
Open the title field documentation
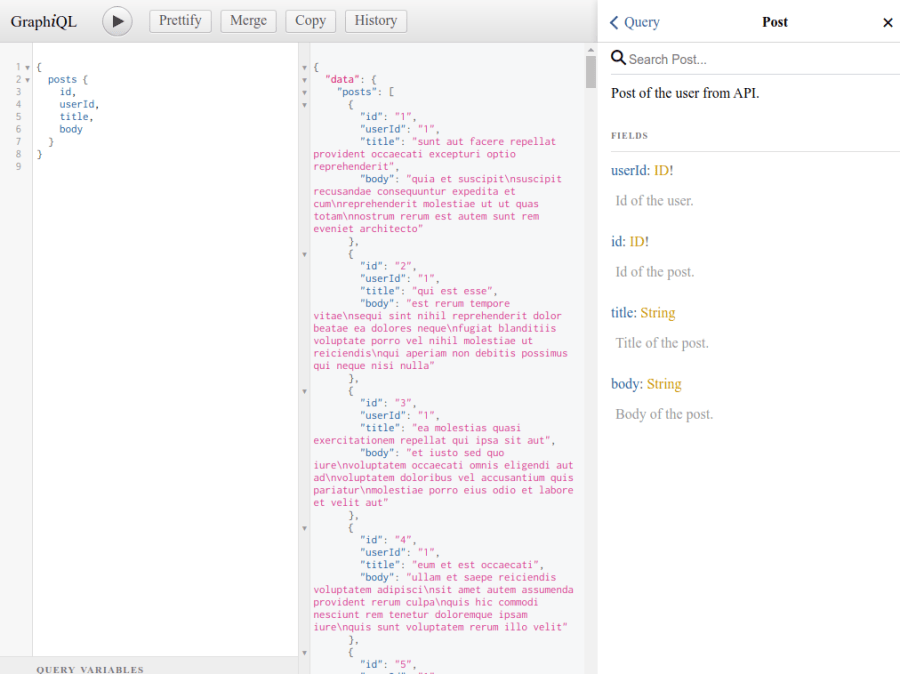click(x=622, y=313)
